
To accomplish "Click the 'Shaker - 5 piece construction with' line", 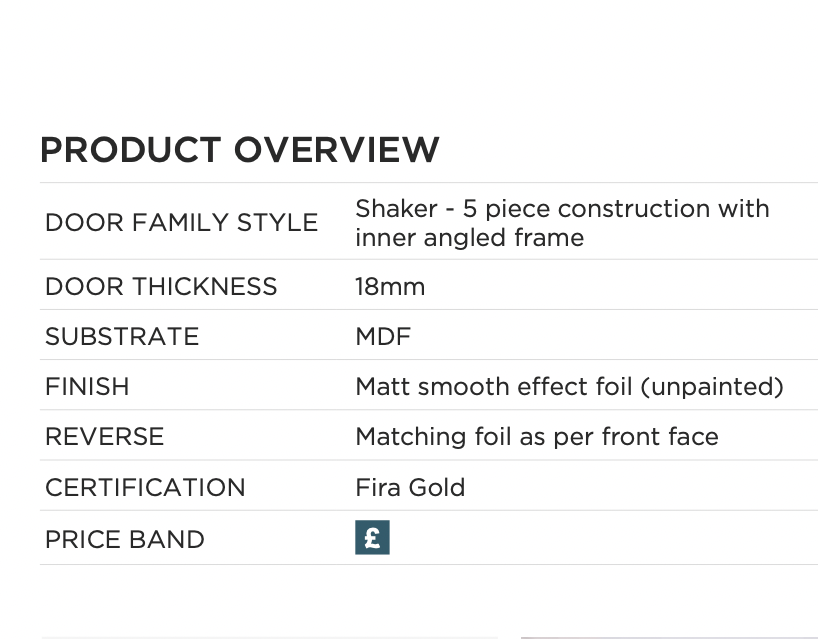I will click(x=562, y=209).
